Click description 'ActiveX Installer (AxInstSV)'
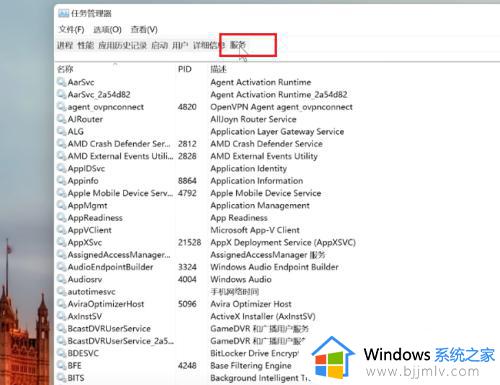This screenshot has width=500, height=385. 263,316
